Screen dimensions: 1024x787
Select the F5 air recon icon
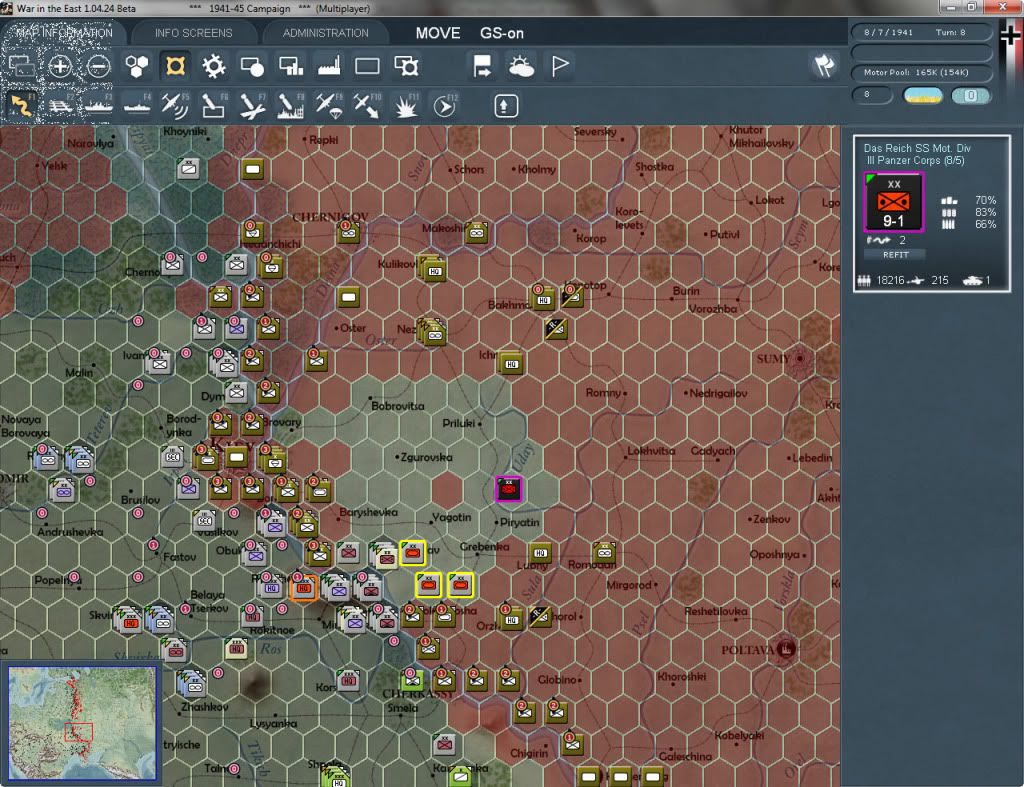(175, 106)
